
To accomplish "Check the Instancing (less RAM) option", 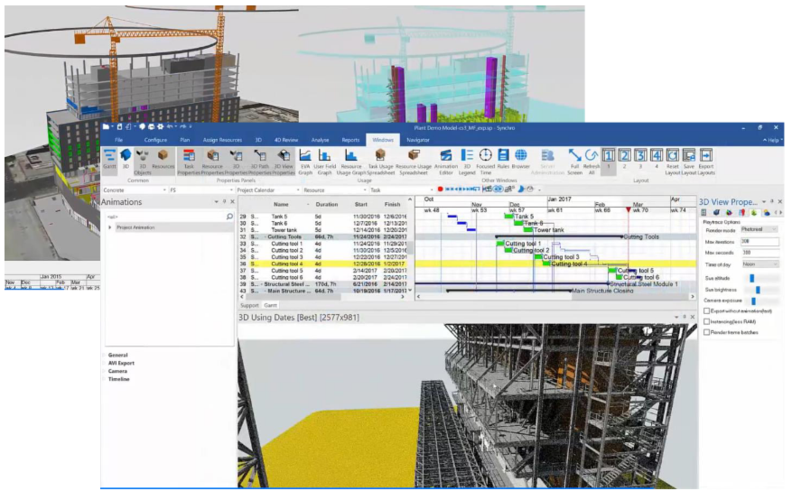I will click(x=709, y=322).
